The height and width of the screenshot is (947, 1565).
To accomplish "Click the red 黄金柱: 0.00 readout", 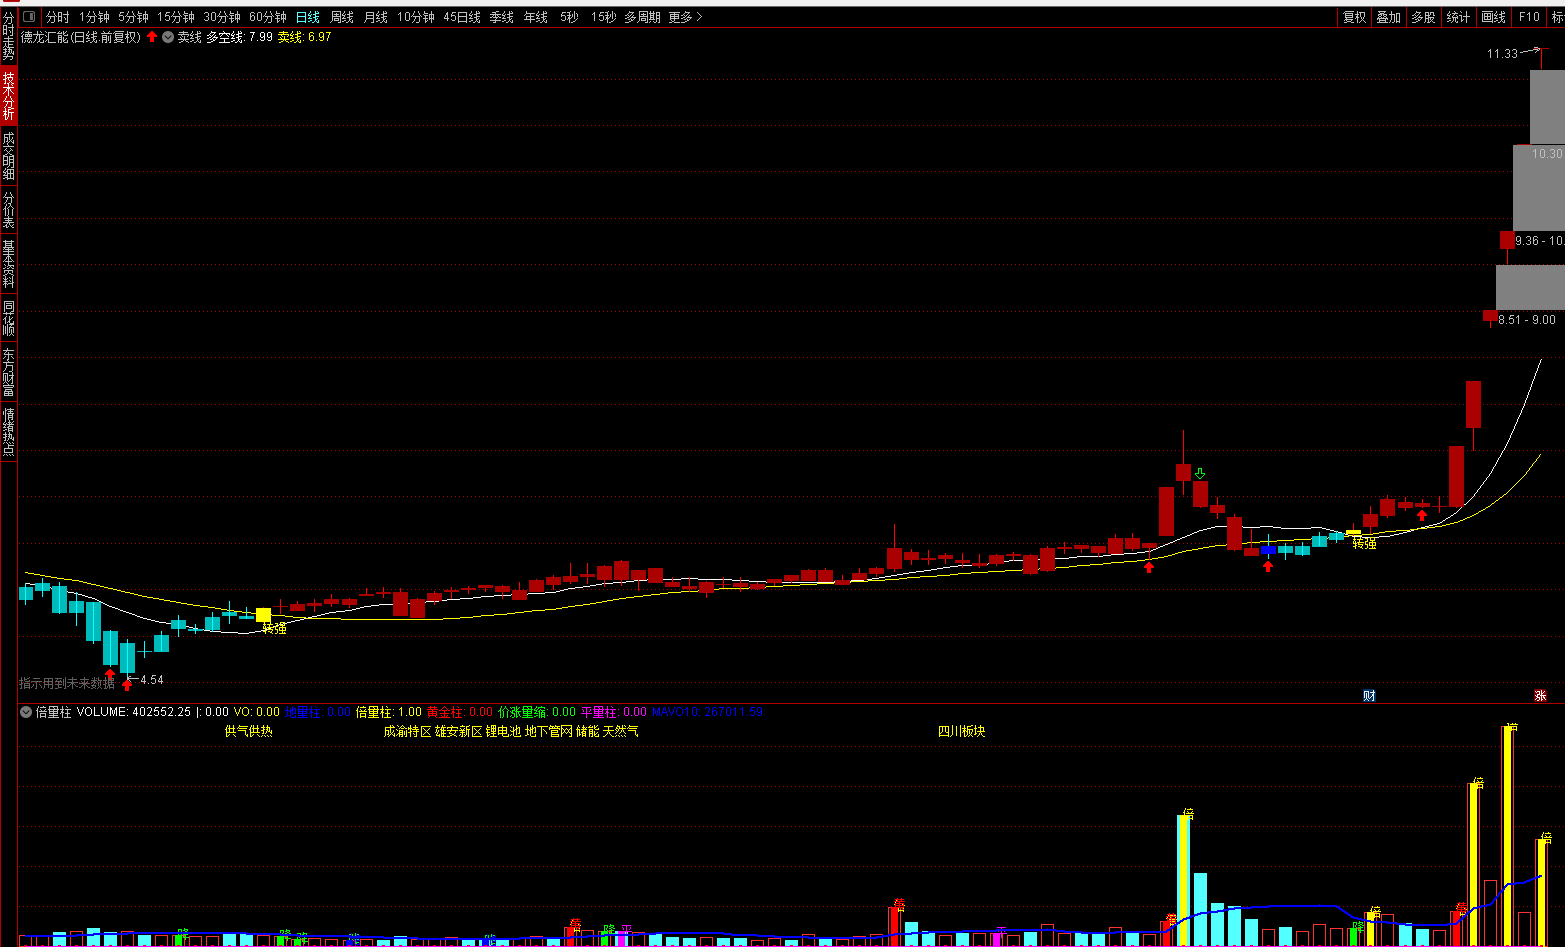I will tap(460, 712).
